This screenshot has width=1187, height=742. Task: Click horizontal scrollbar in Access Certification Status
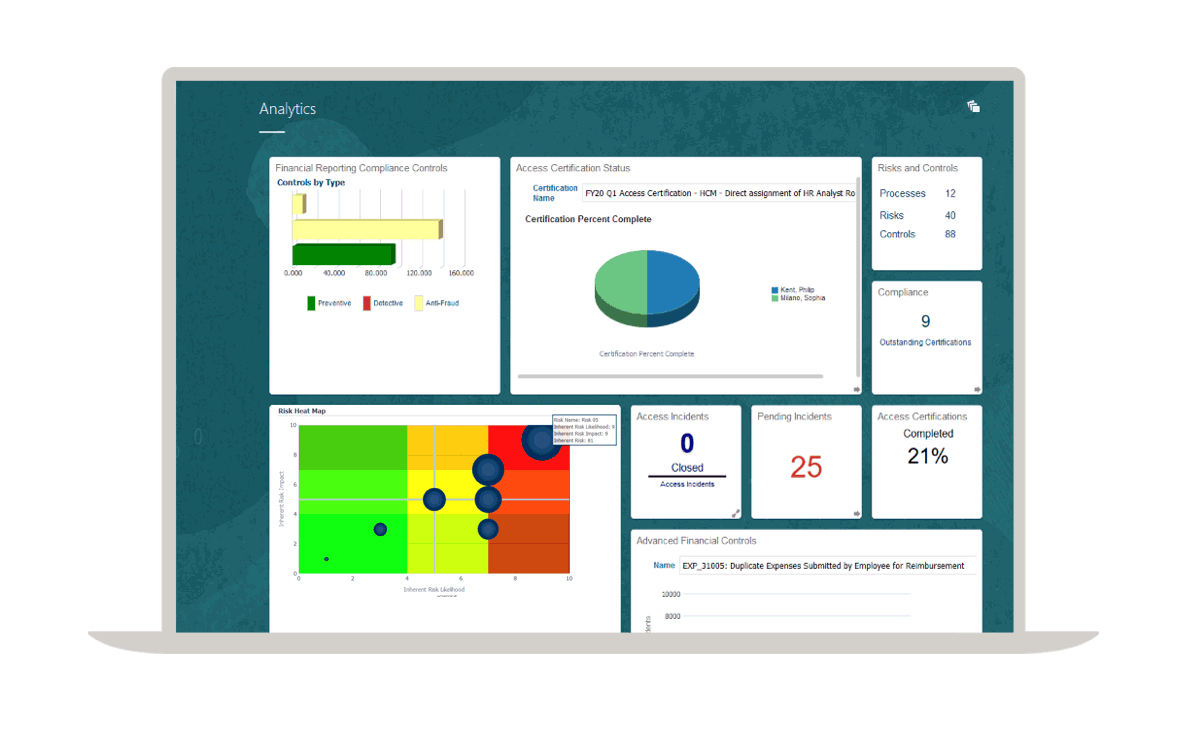[670, 377]
